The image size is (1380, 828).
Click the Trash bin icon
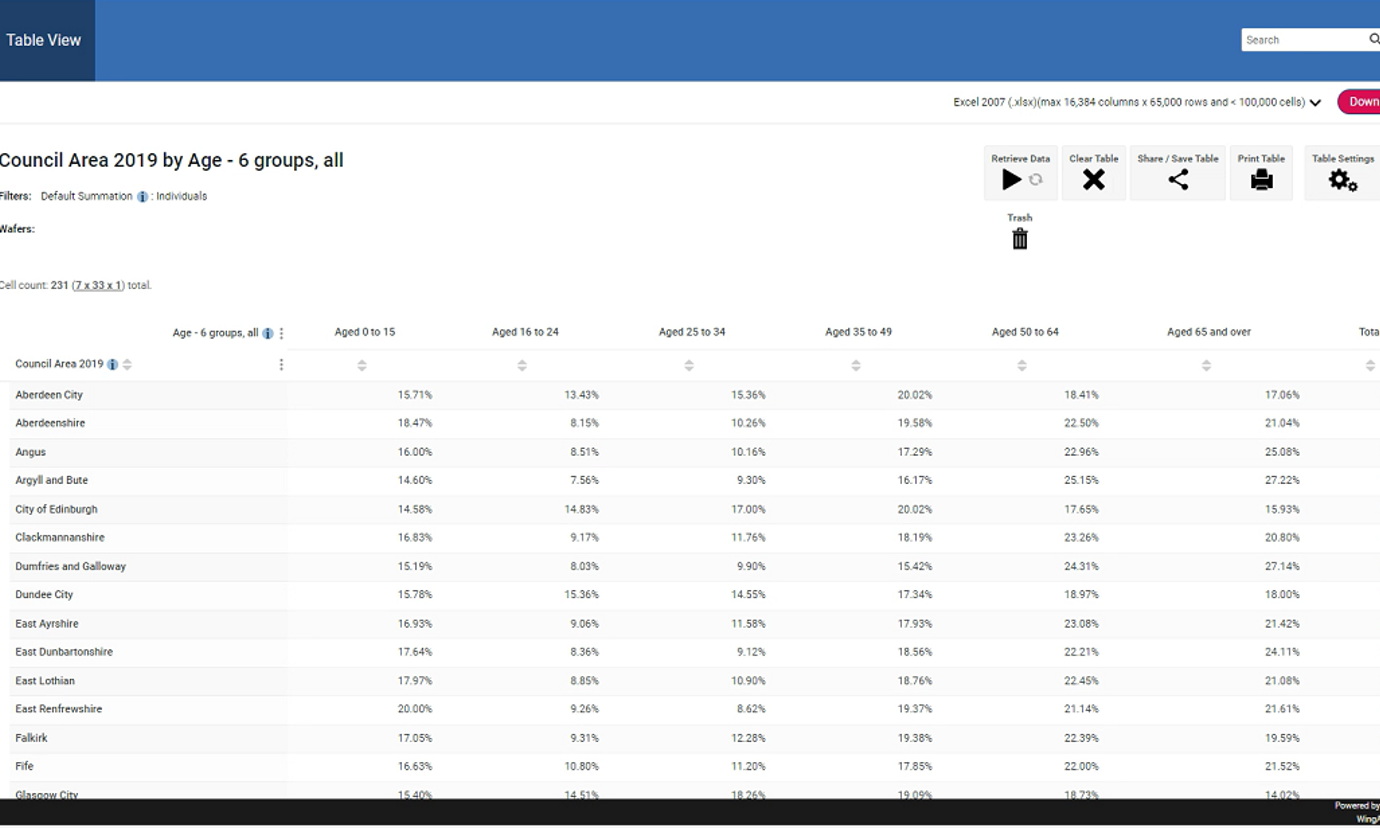point(1019,239)
